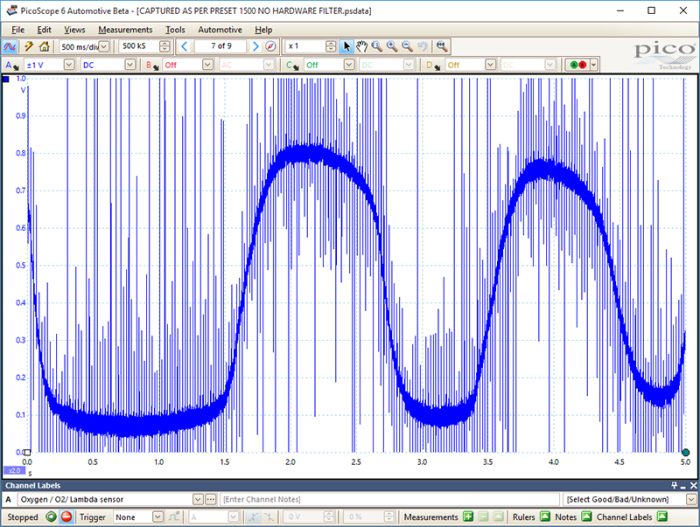Viewport: 700px width, 527px height.
Task: Click the blue Channel A axis marker square
Action: [x=6, y=79]
